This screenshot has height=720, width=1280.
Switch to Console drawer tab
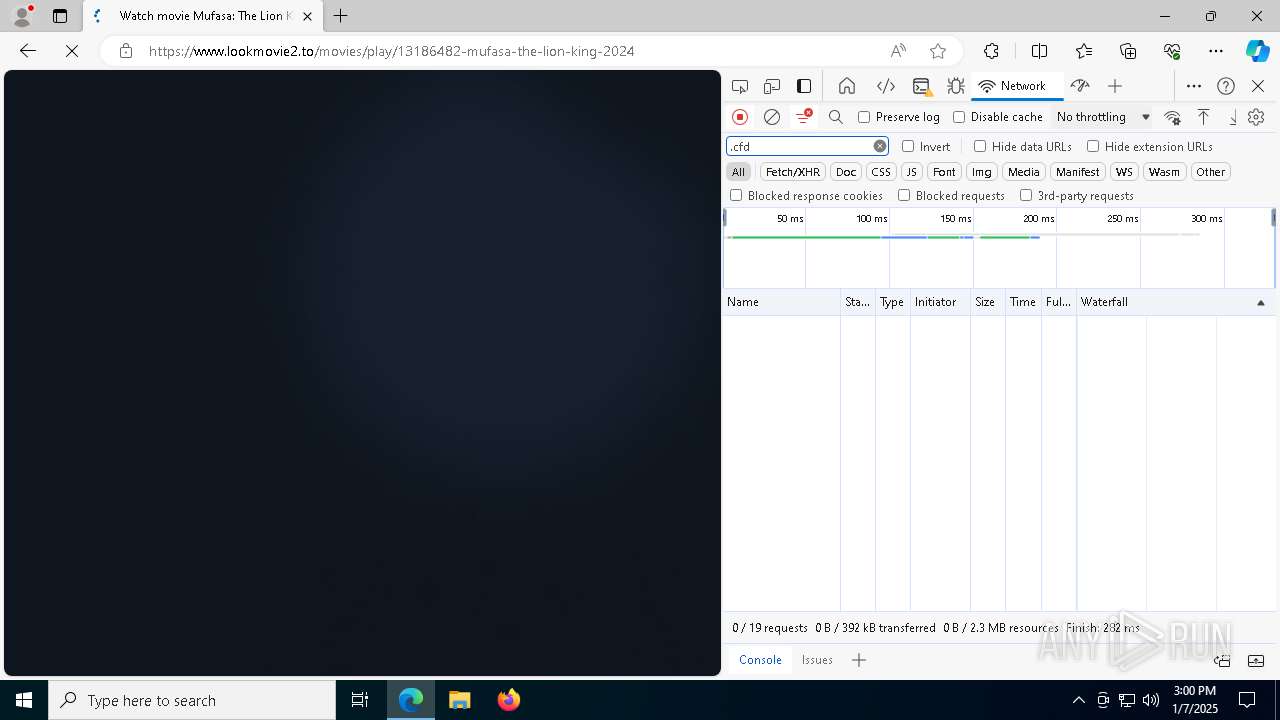[760, 660]
